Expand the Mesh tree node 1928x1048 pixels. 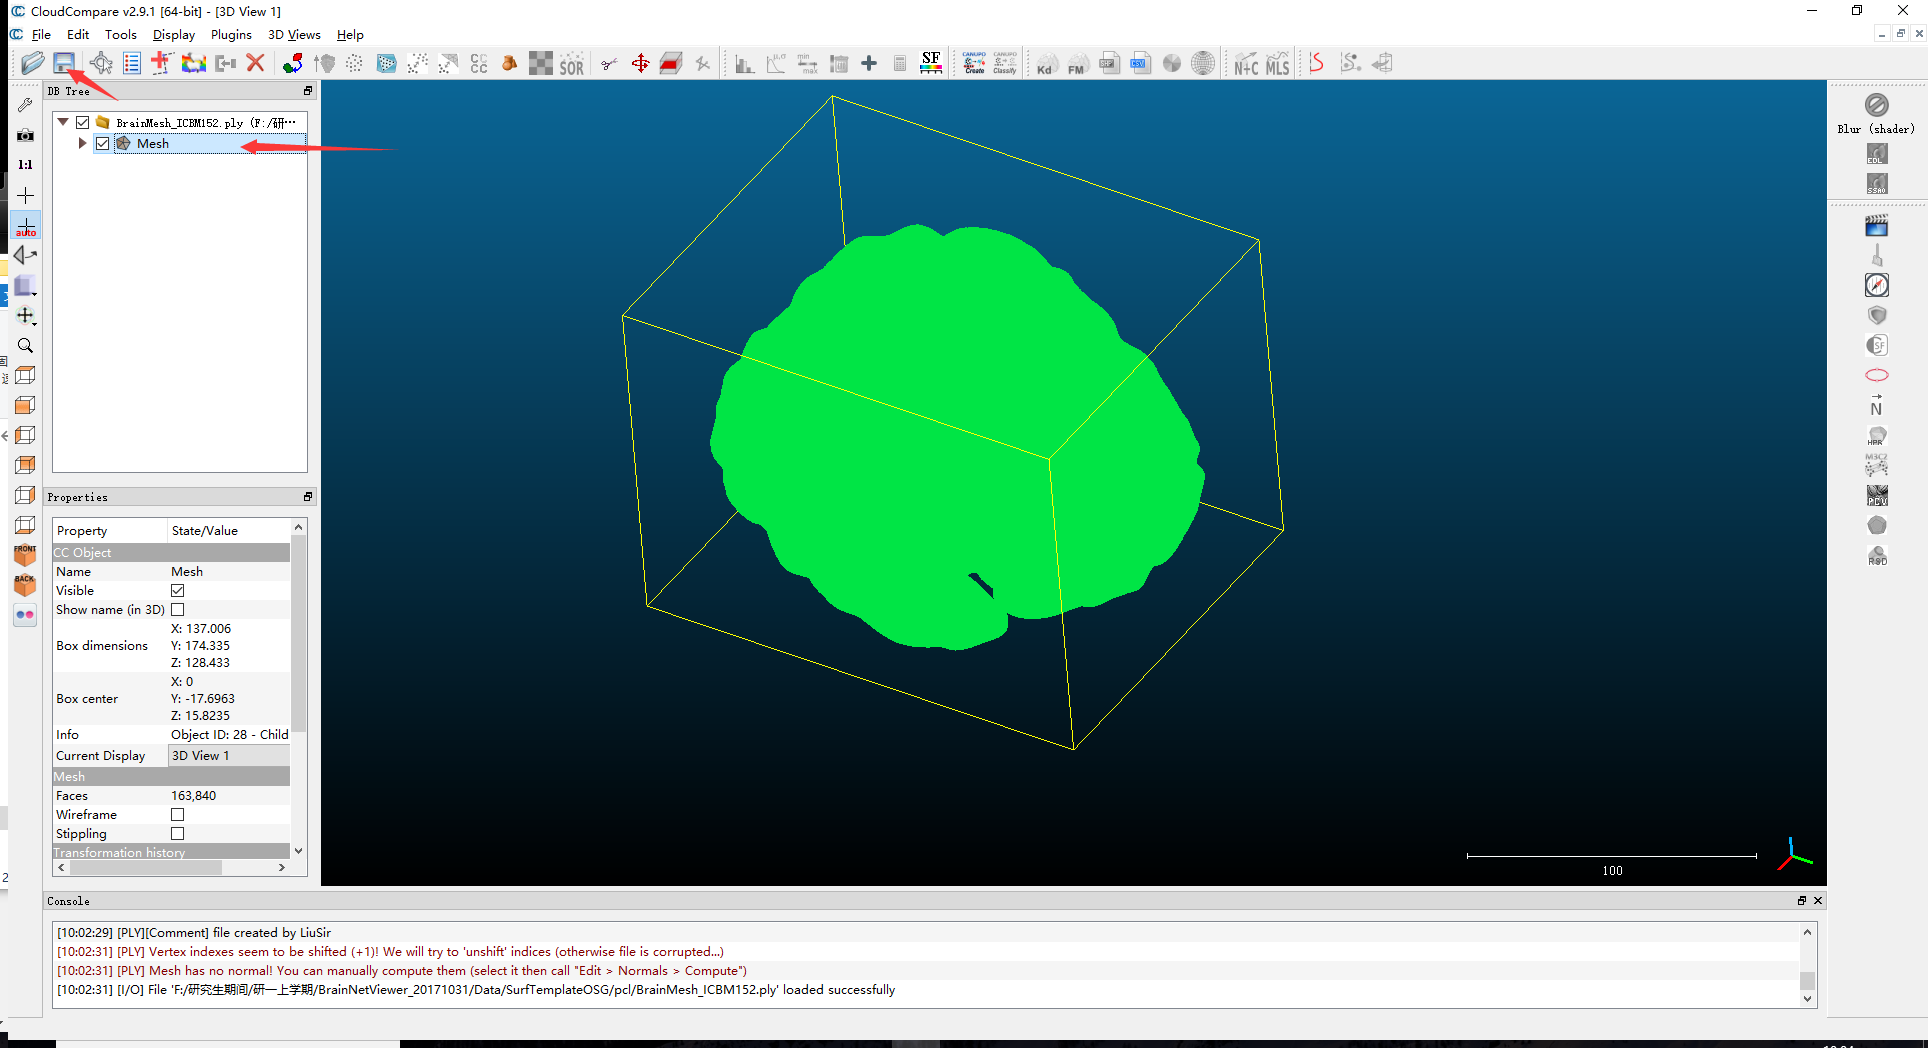pos(82,143)
